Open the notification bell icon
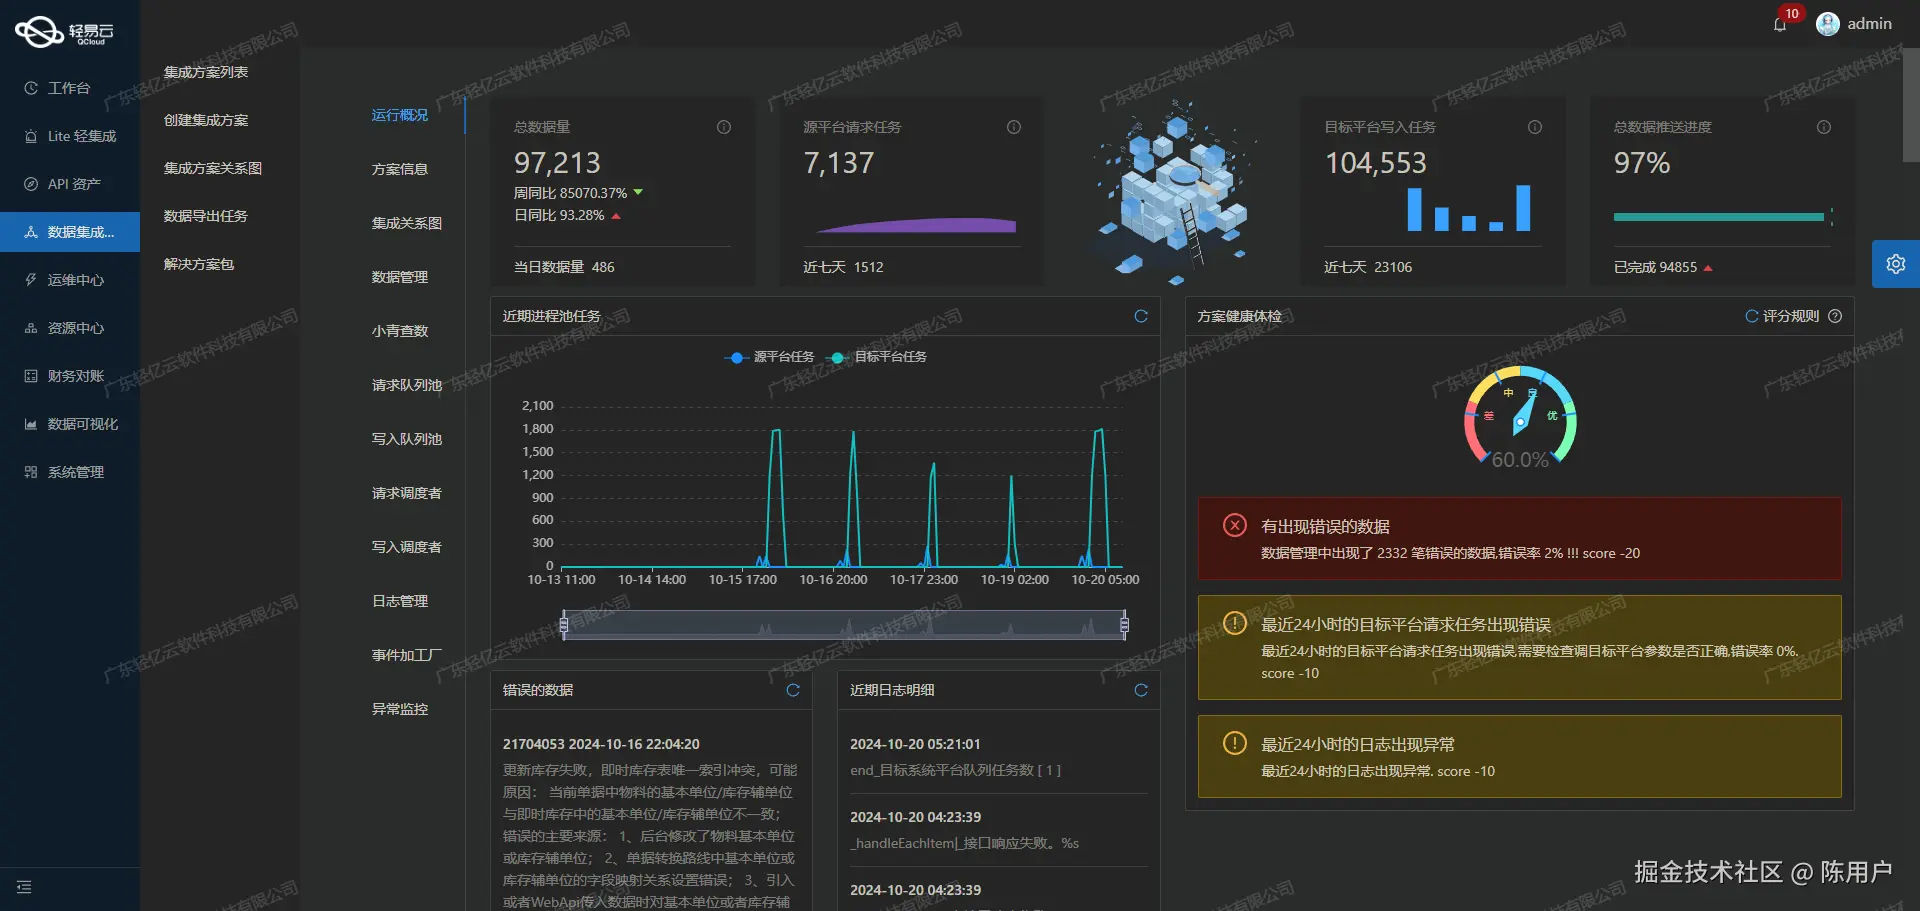This screenshot has width=1920, height=911. 1780,24
